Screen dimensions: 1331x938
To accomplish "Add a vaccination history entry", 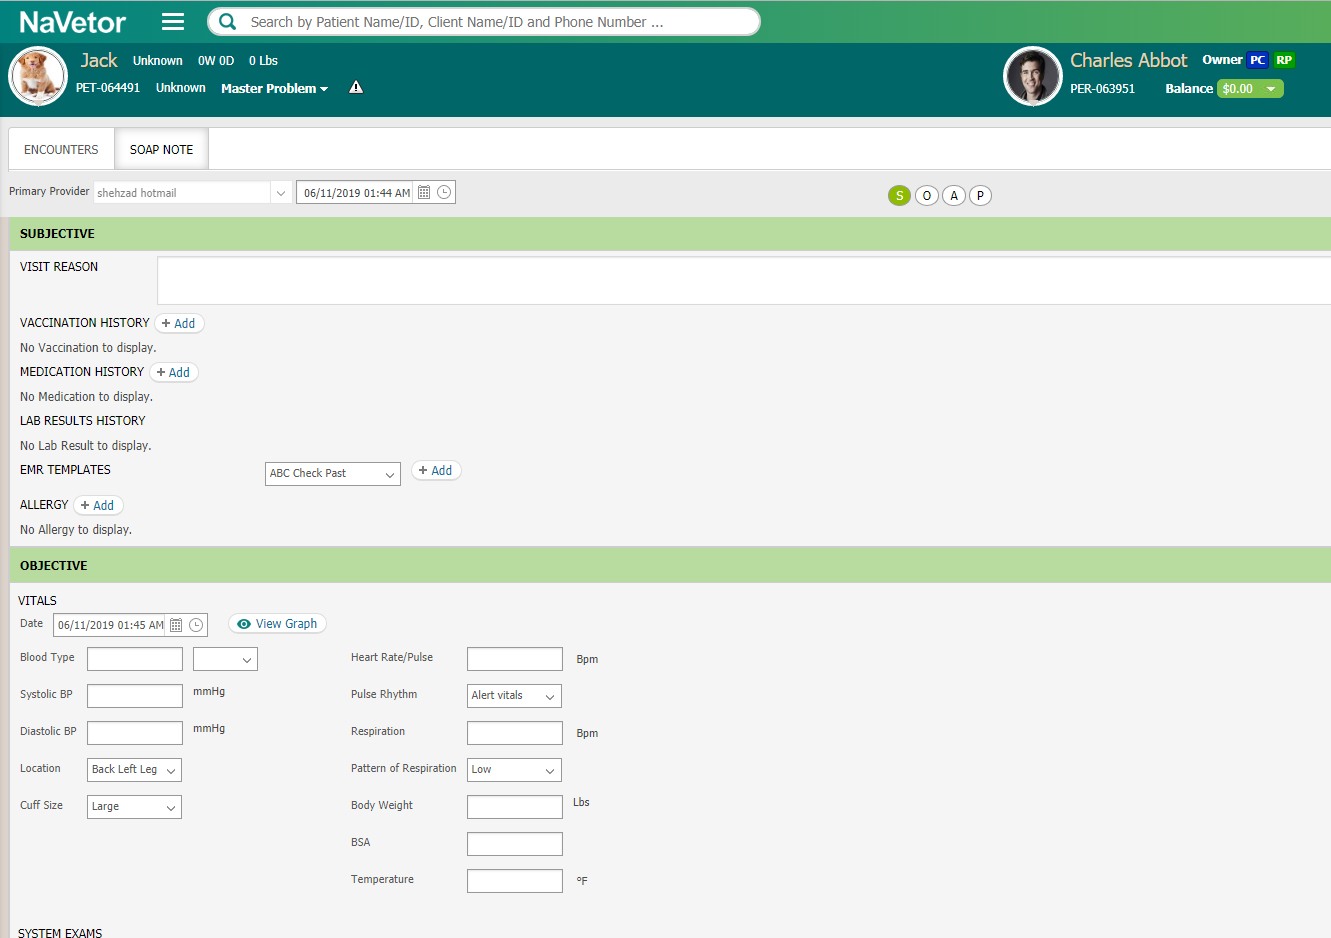I will [x=179, y=324].
